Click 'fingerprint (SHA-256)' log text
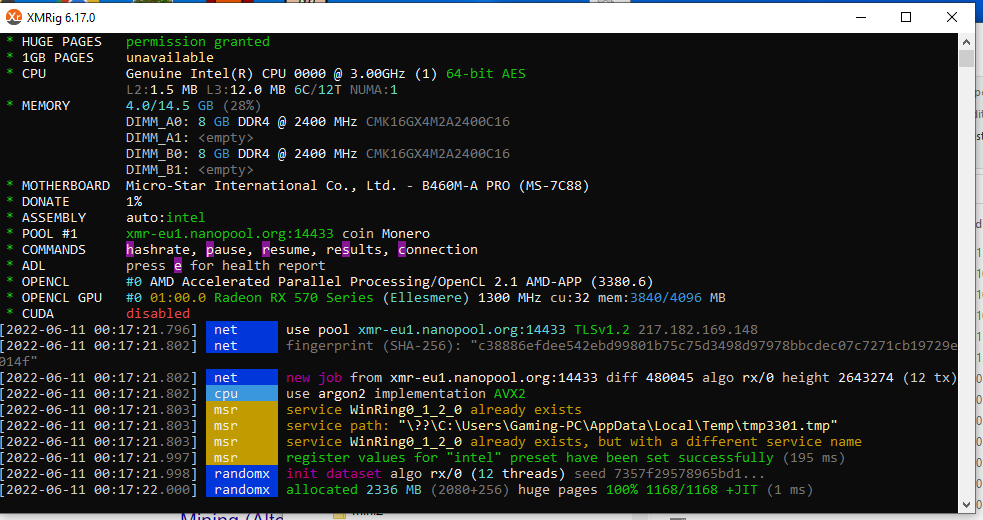Viewport: 983px width, 520px height. (374, 346)
